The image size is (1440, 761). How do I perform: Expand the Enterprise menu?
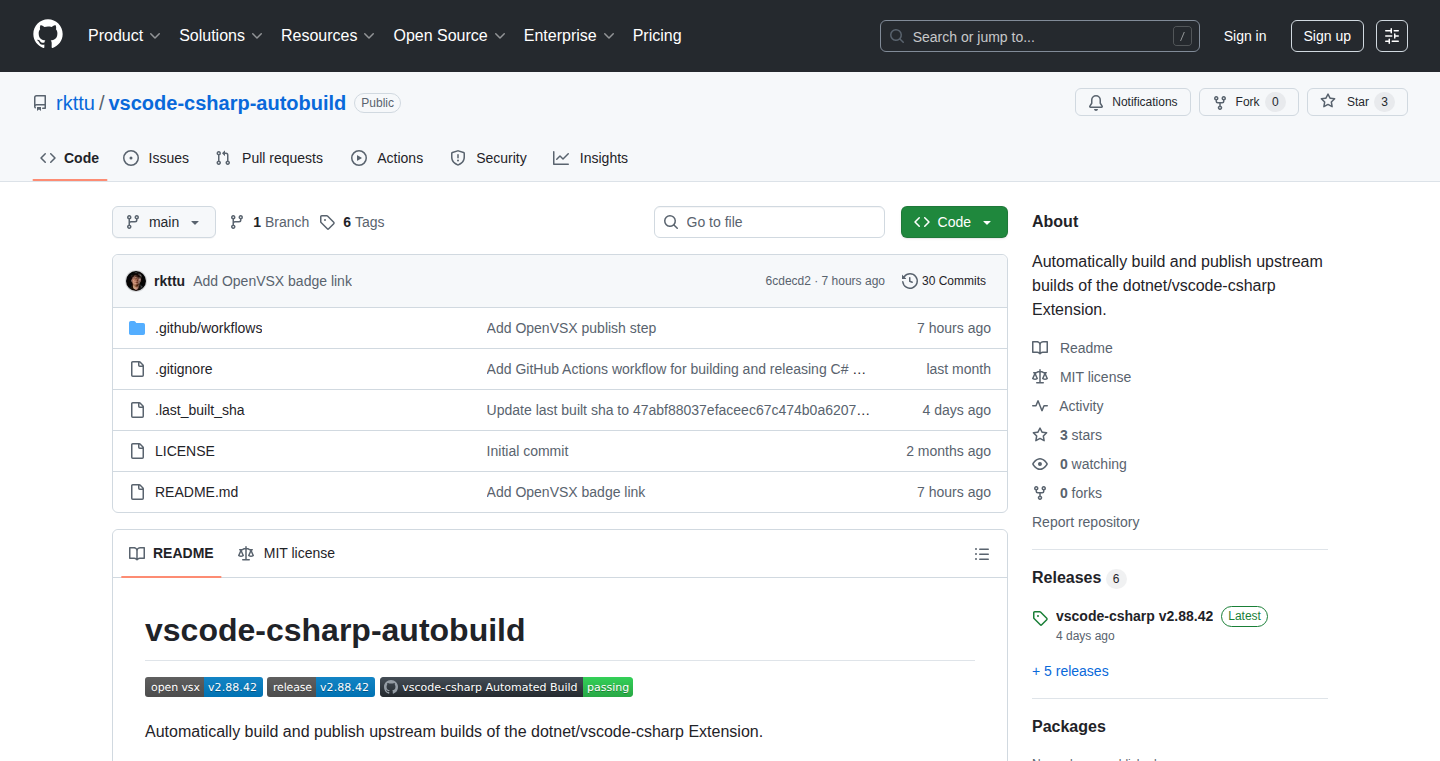point(569,36)
